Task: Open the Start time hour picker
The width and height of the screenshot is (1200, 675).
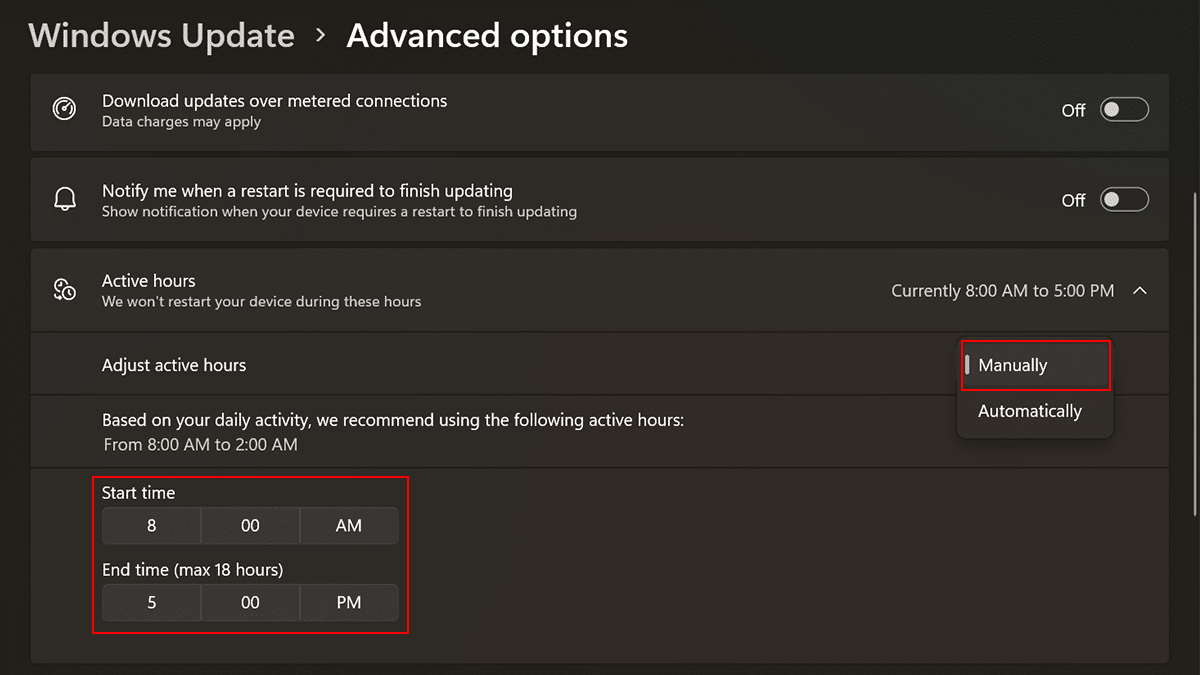Action: tap(152, 525)
